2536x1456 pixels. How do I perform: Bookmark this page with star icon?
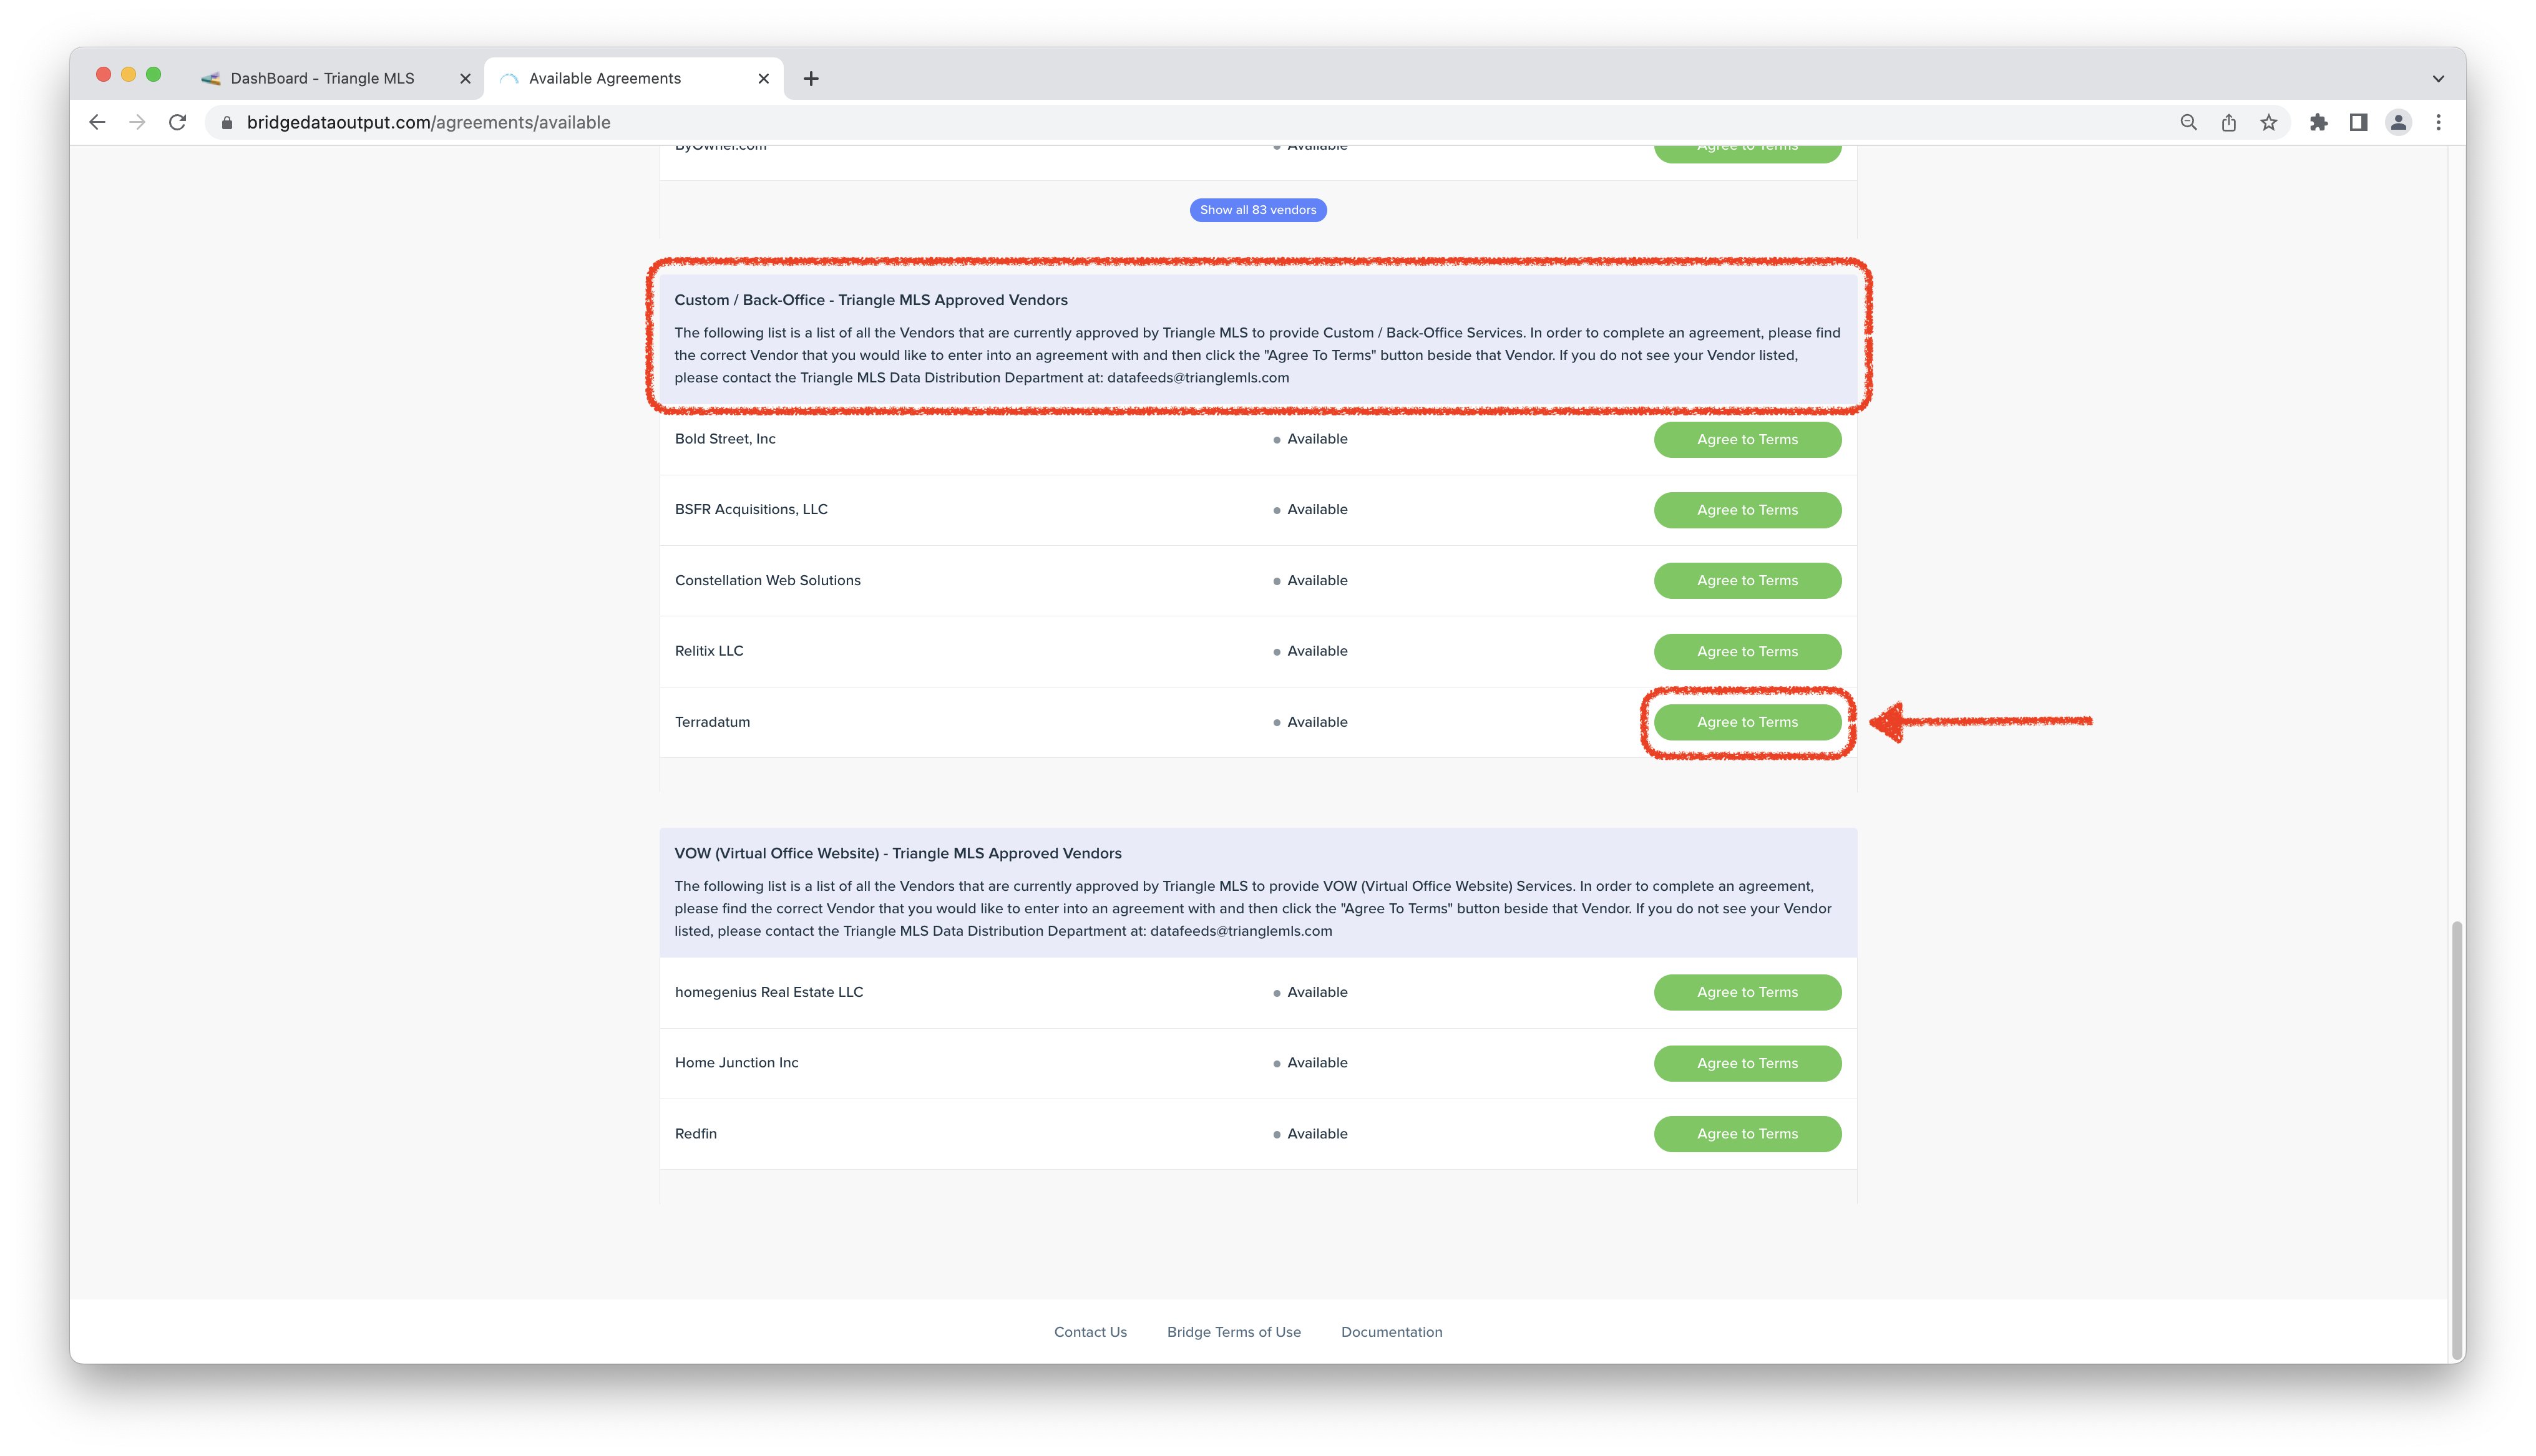pos(2268,122)
